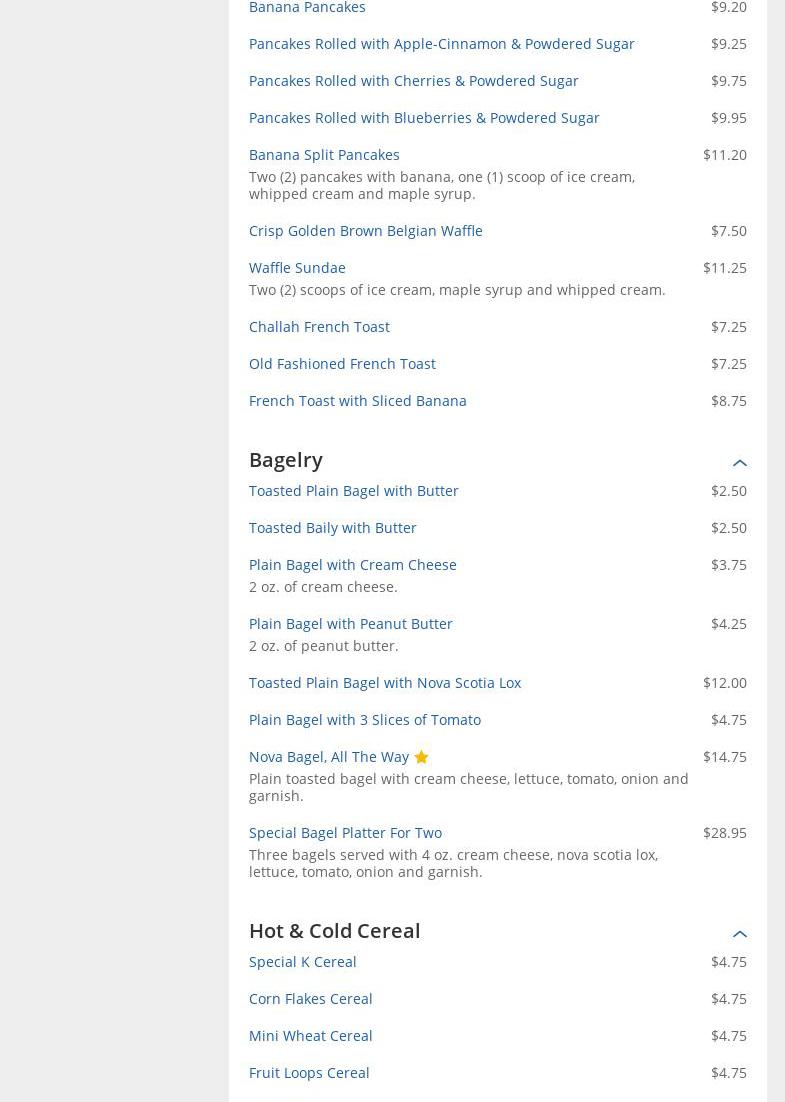The width and height of the screenshot is (785, 1102).
Task: Choose Fruit Loops Cereal
Action: point(309,1073)
